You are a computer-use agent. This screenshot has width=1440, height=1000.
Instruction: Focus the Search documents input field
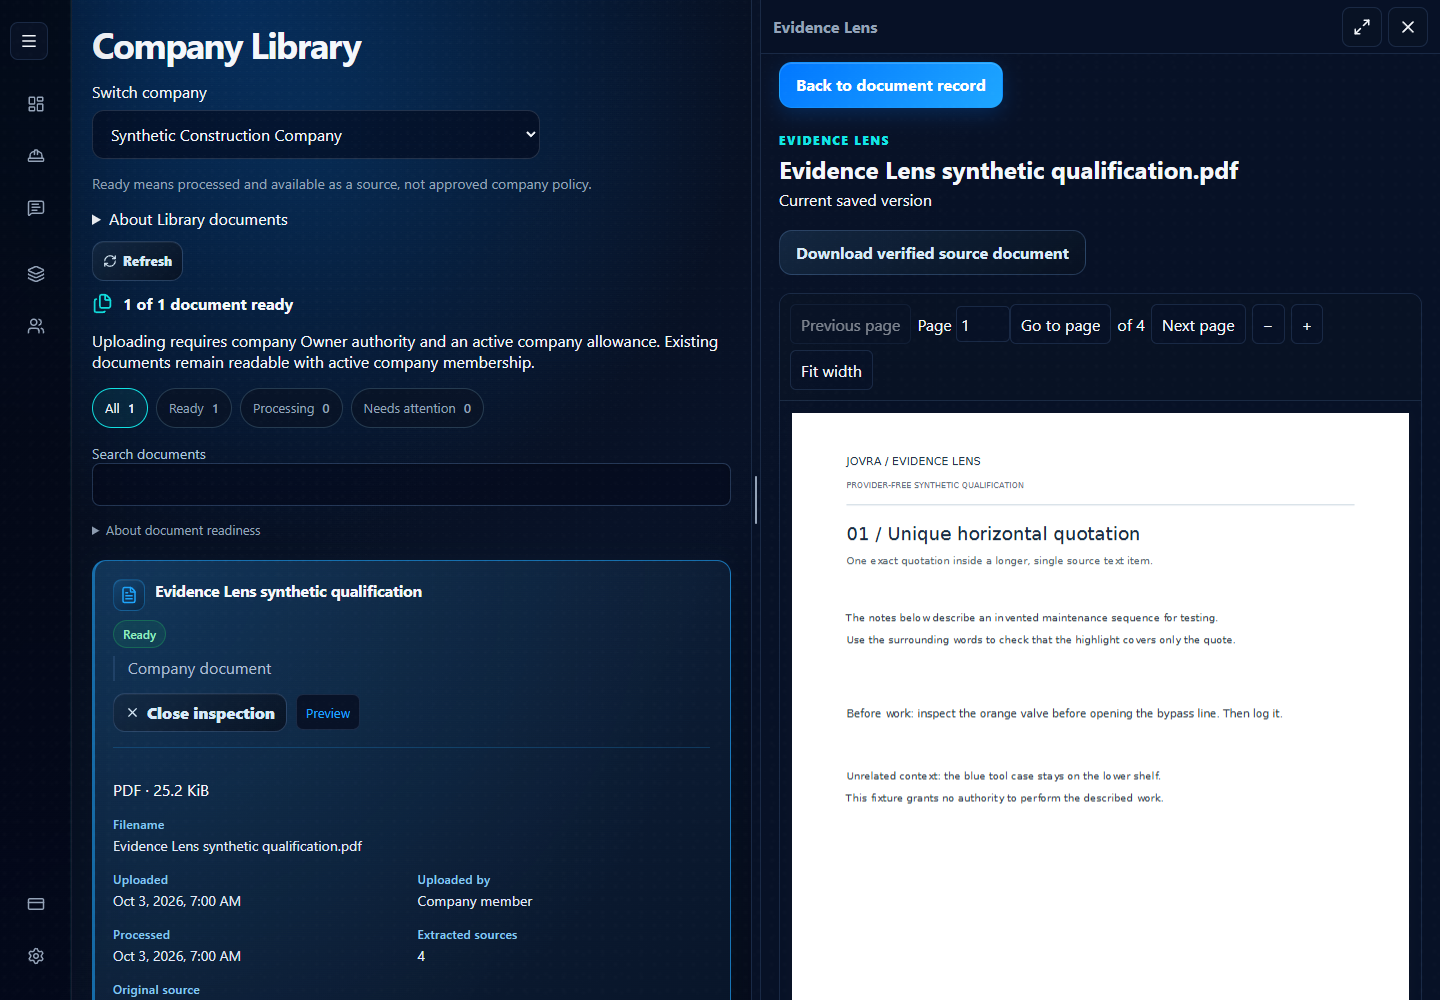(411, 485)
